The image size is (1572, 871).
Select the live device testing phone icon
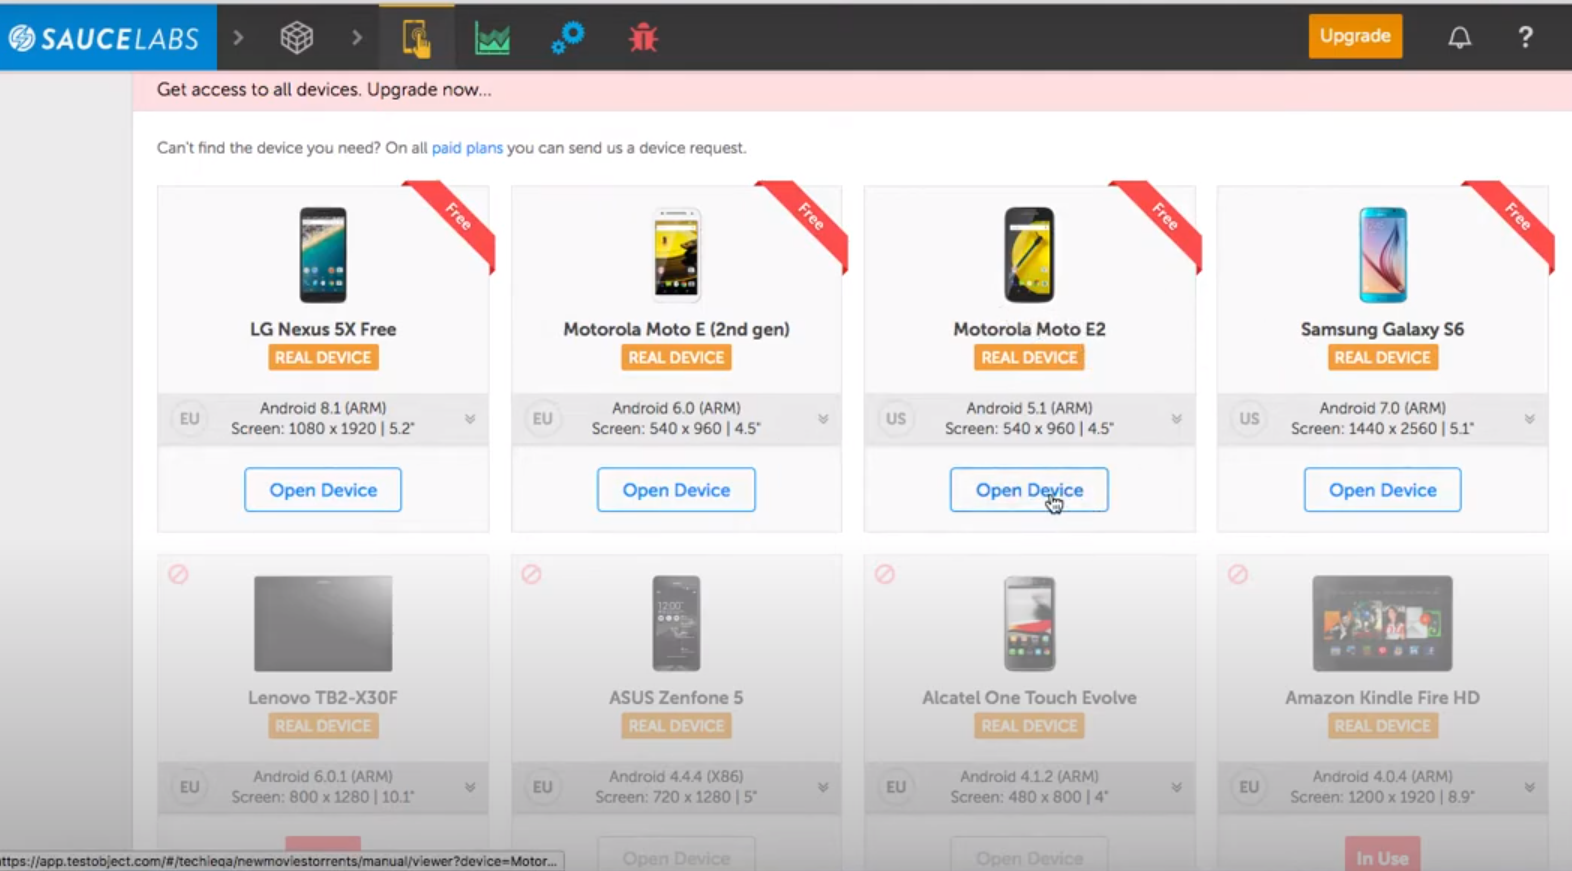coord(416,38)
